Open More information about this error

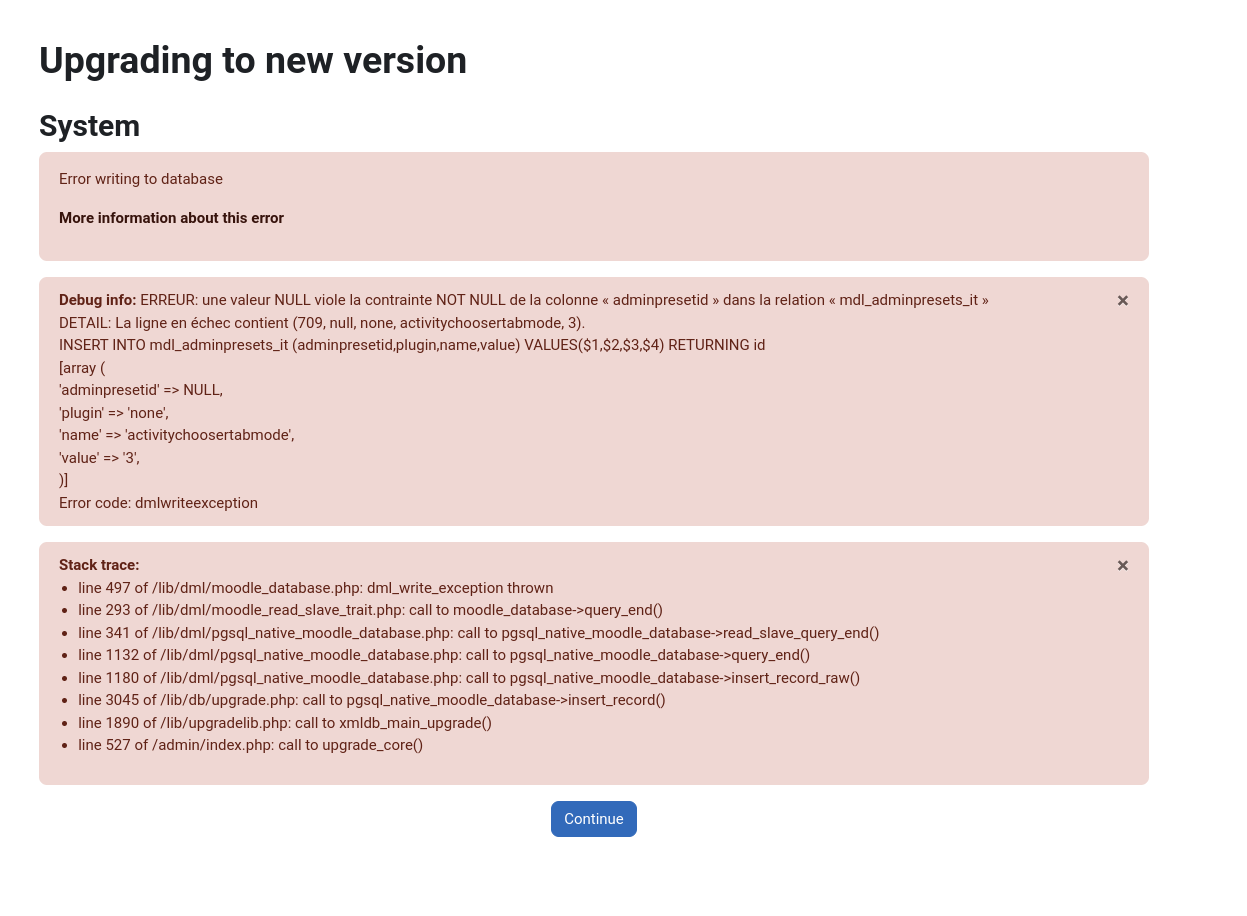(x=171, y=218)
